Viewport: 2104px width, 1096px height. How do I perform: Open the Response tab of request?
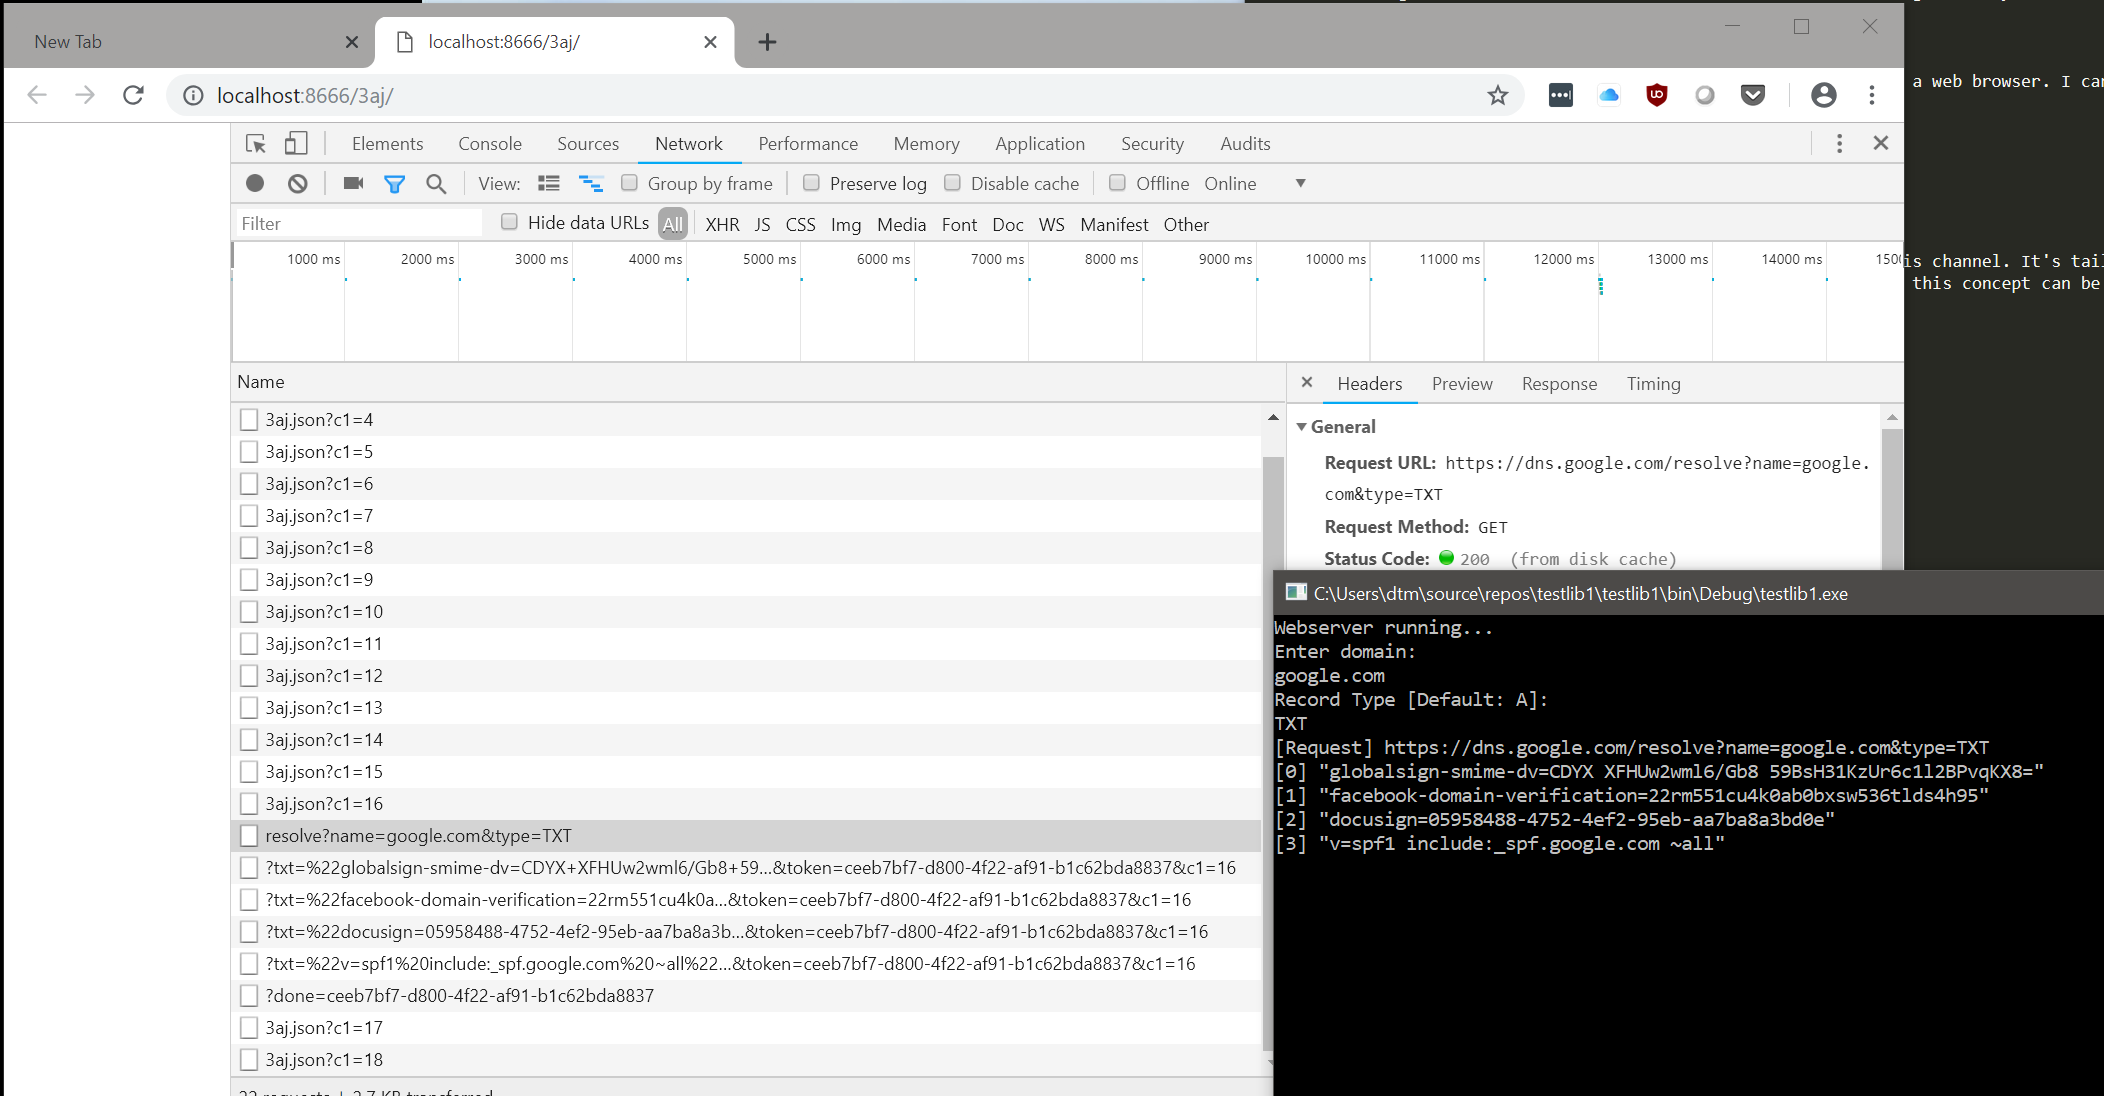[1559, 384]
